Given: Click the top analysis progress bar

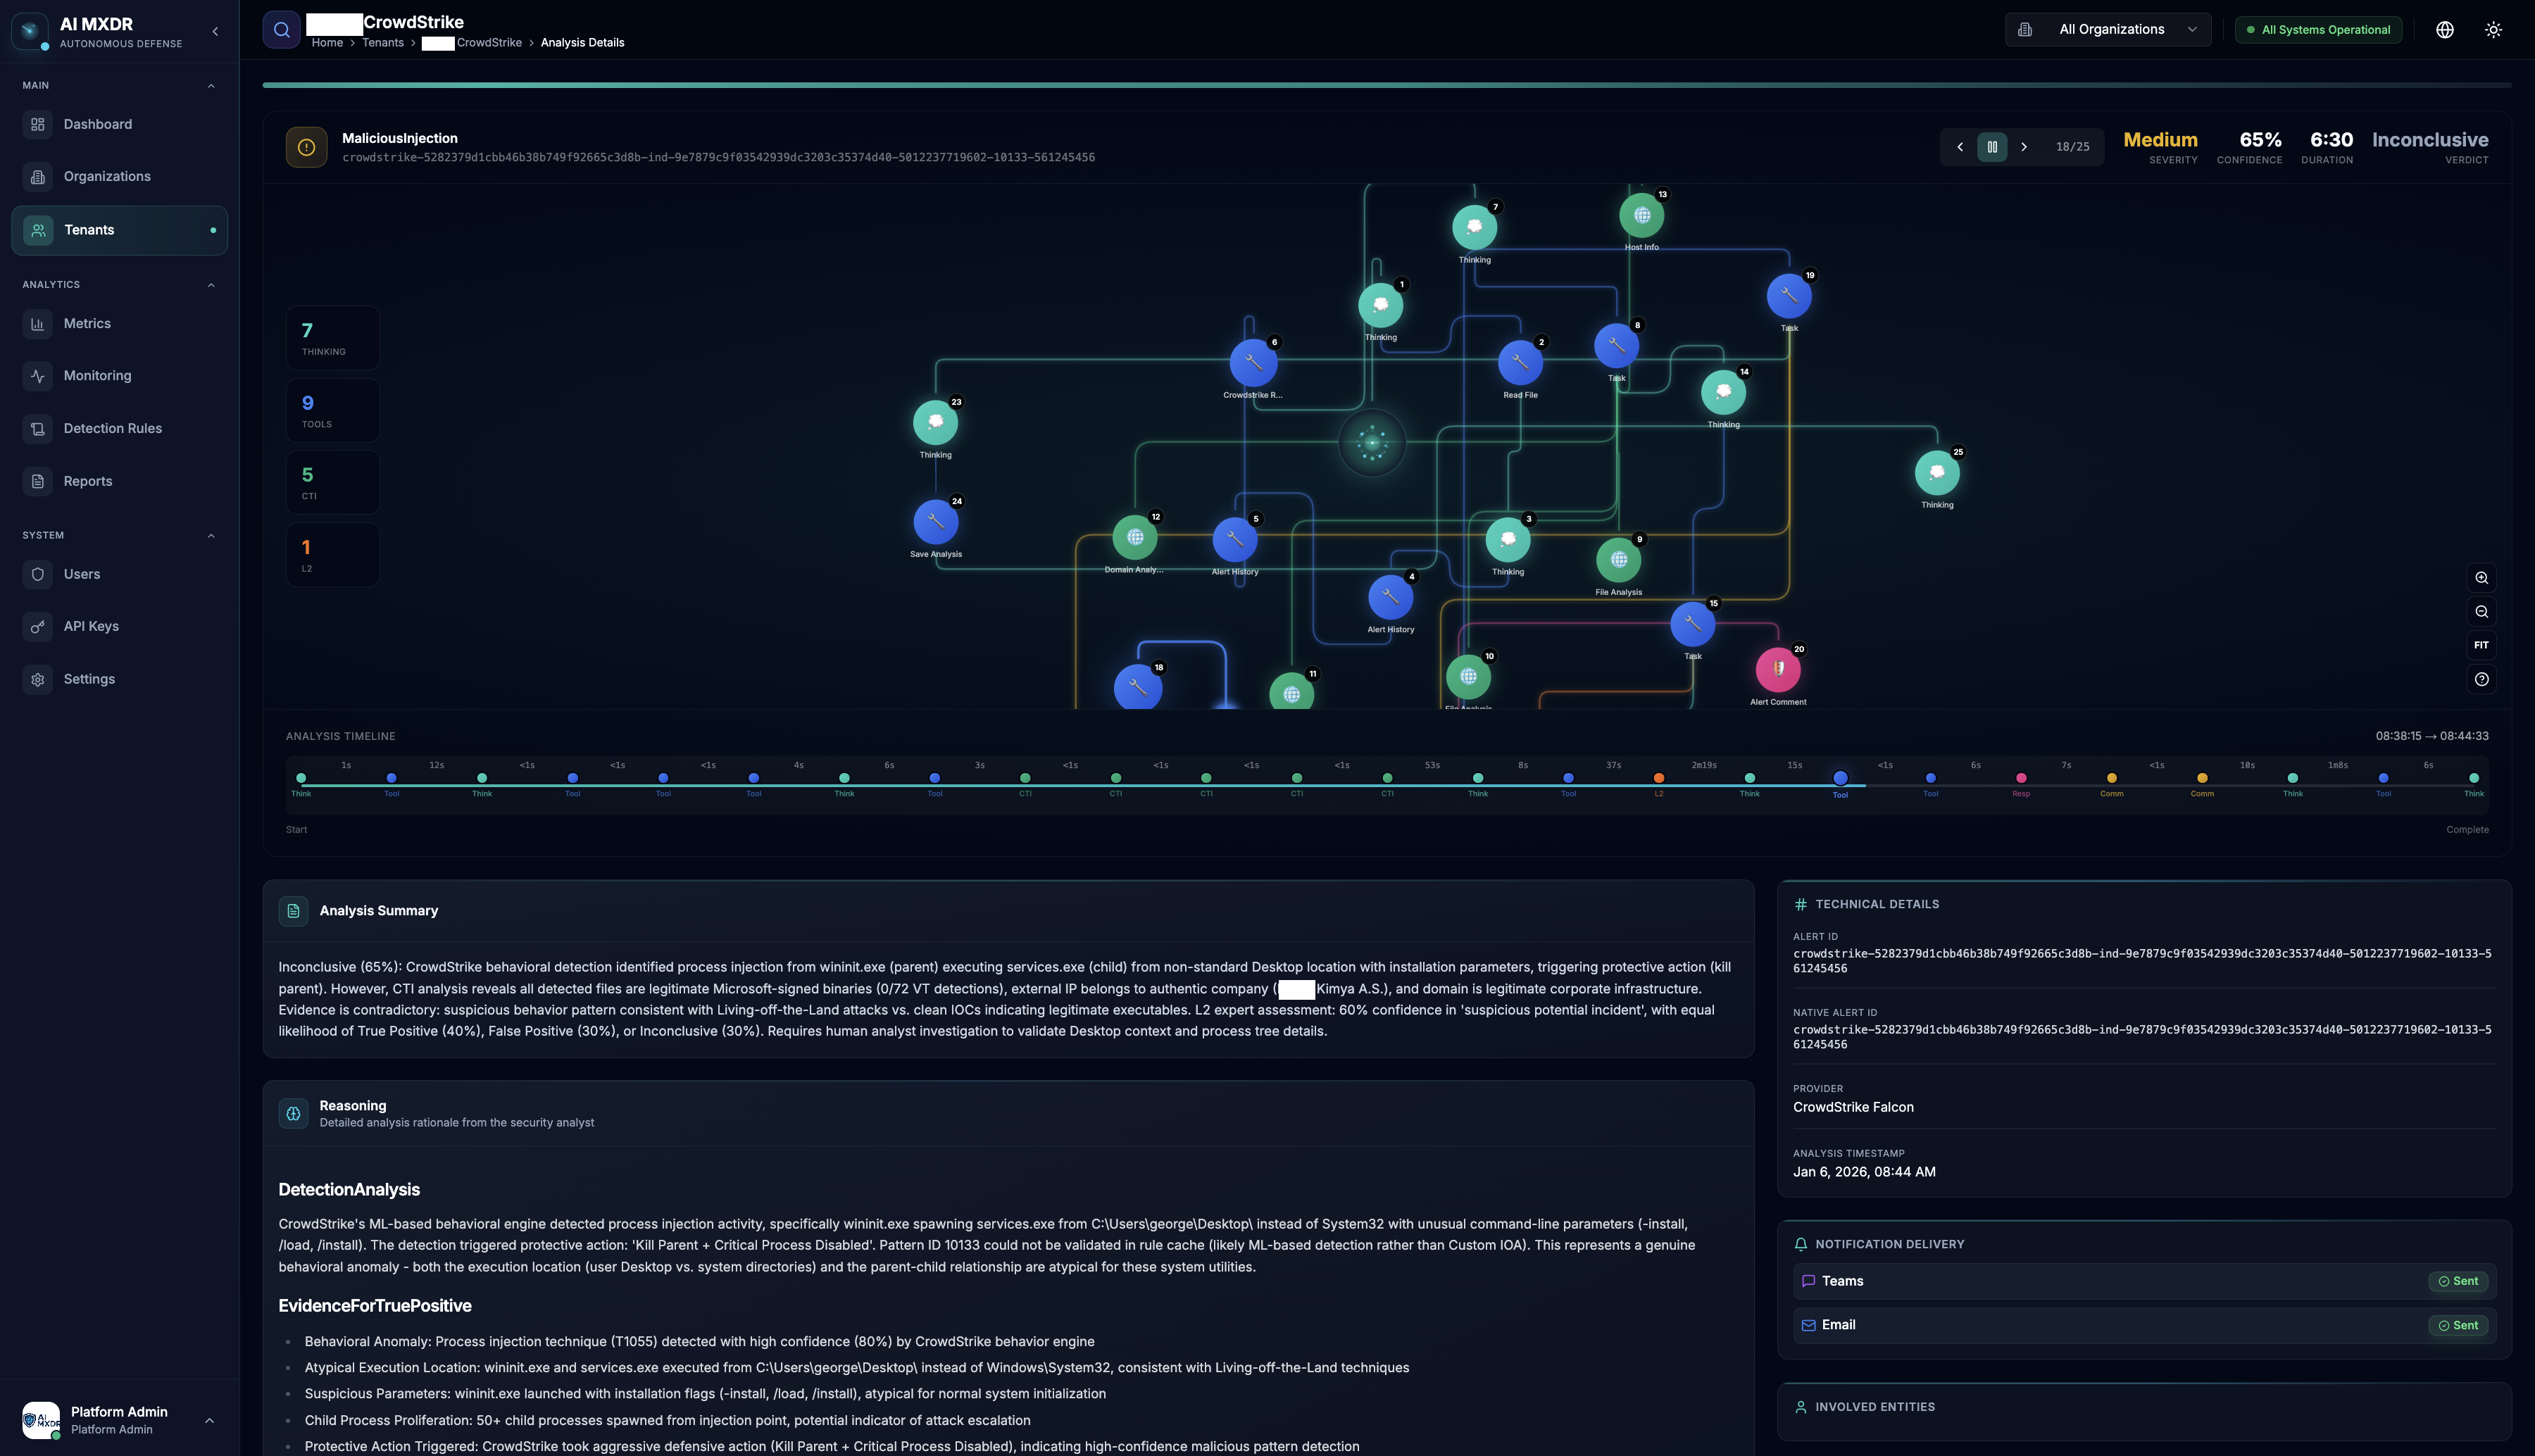Looking at the screenshot, I should (x=1386, y=85).
